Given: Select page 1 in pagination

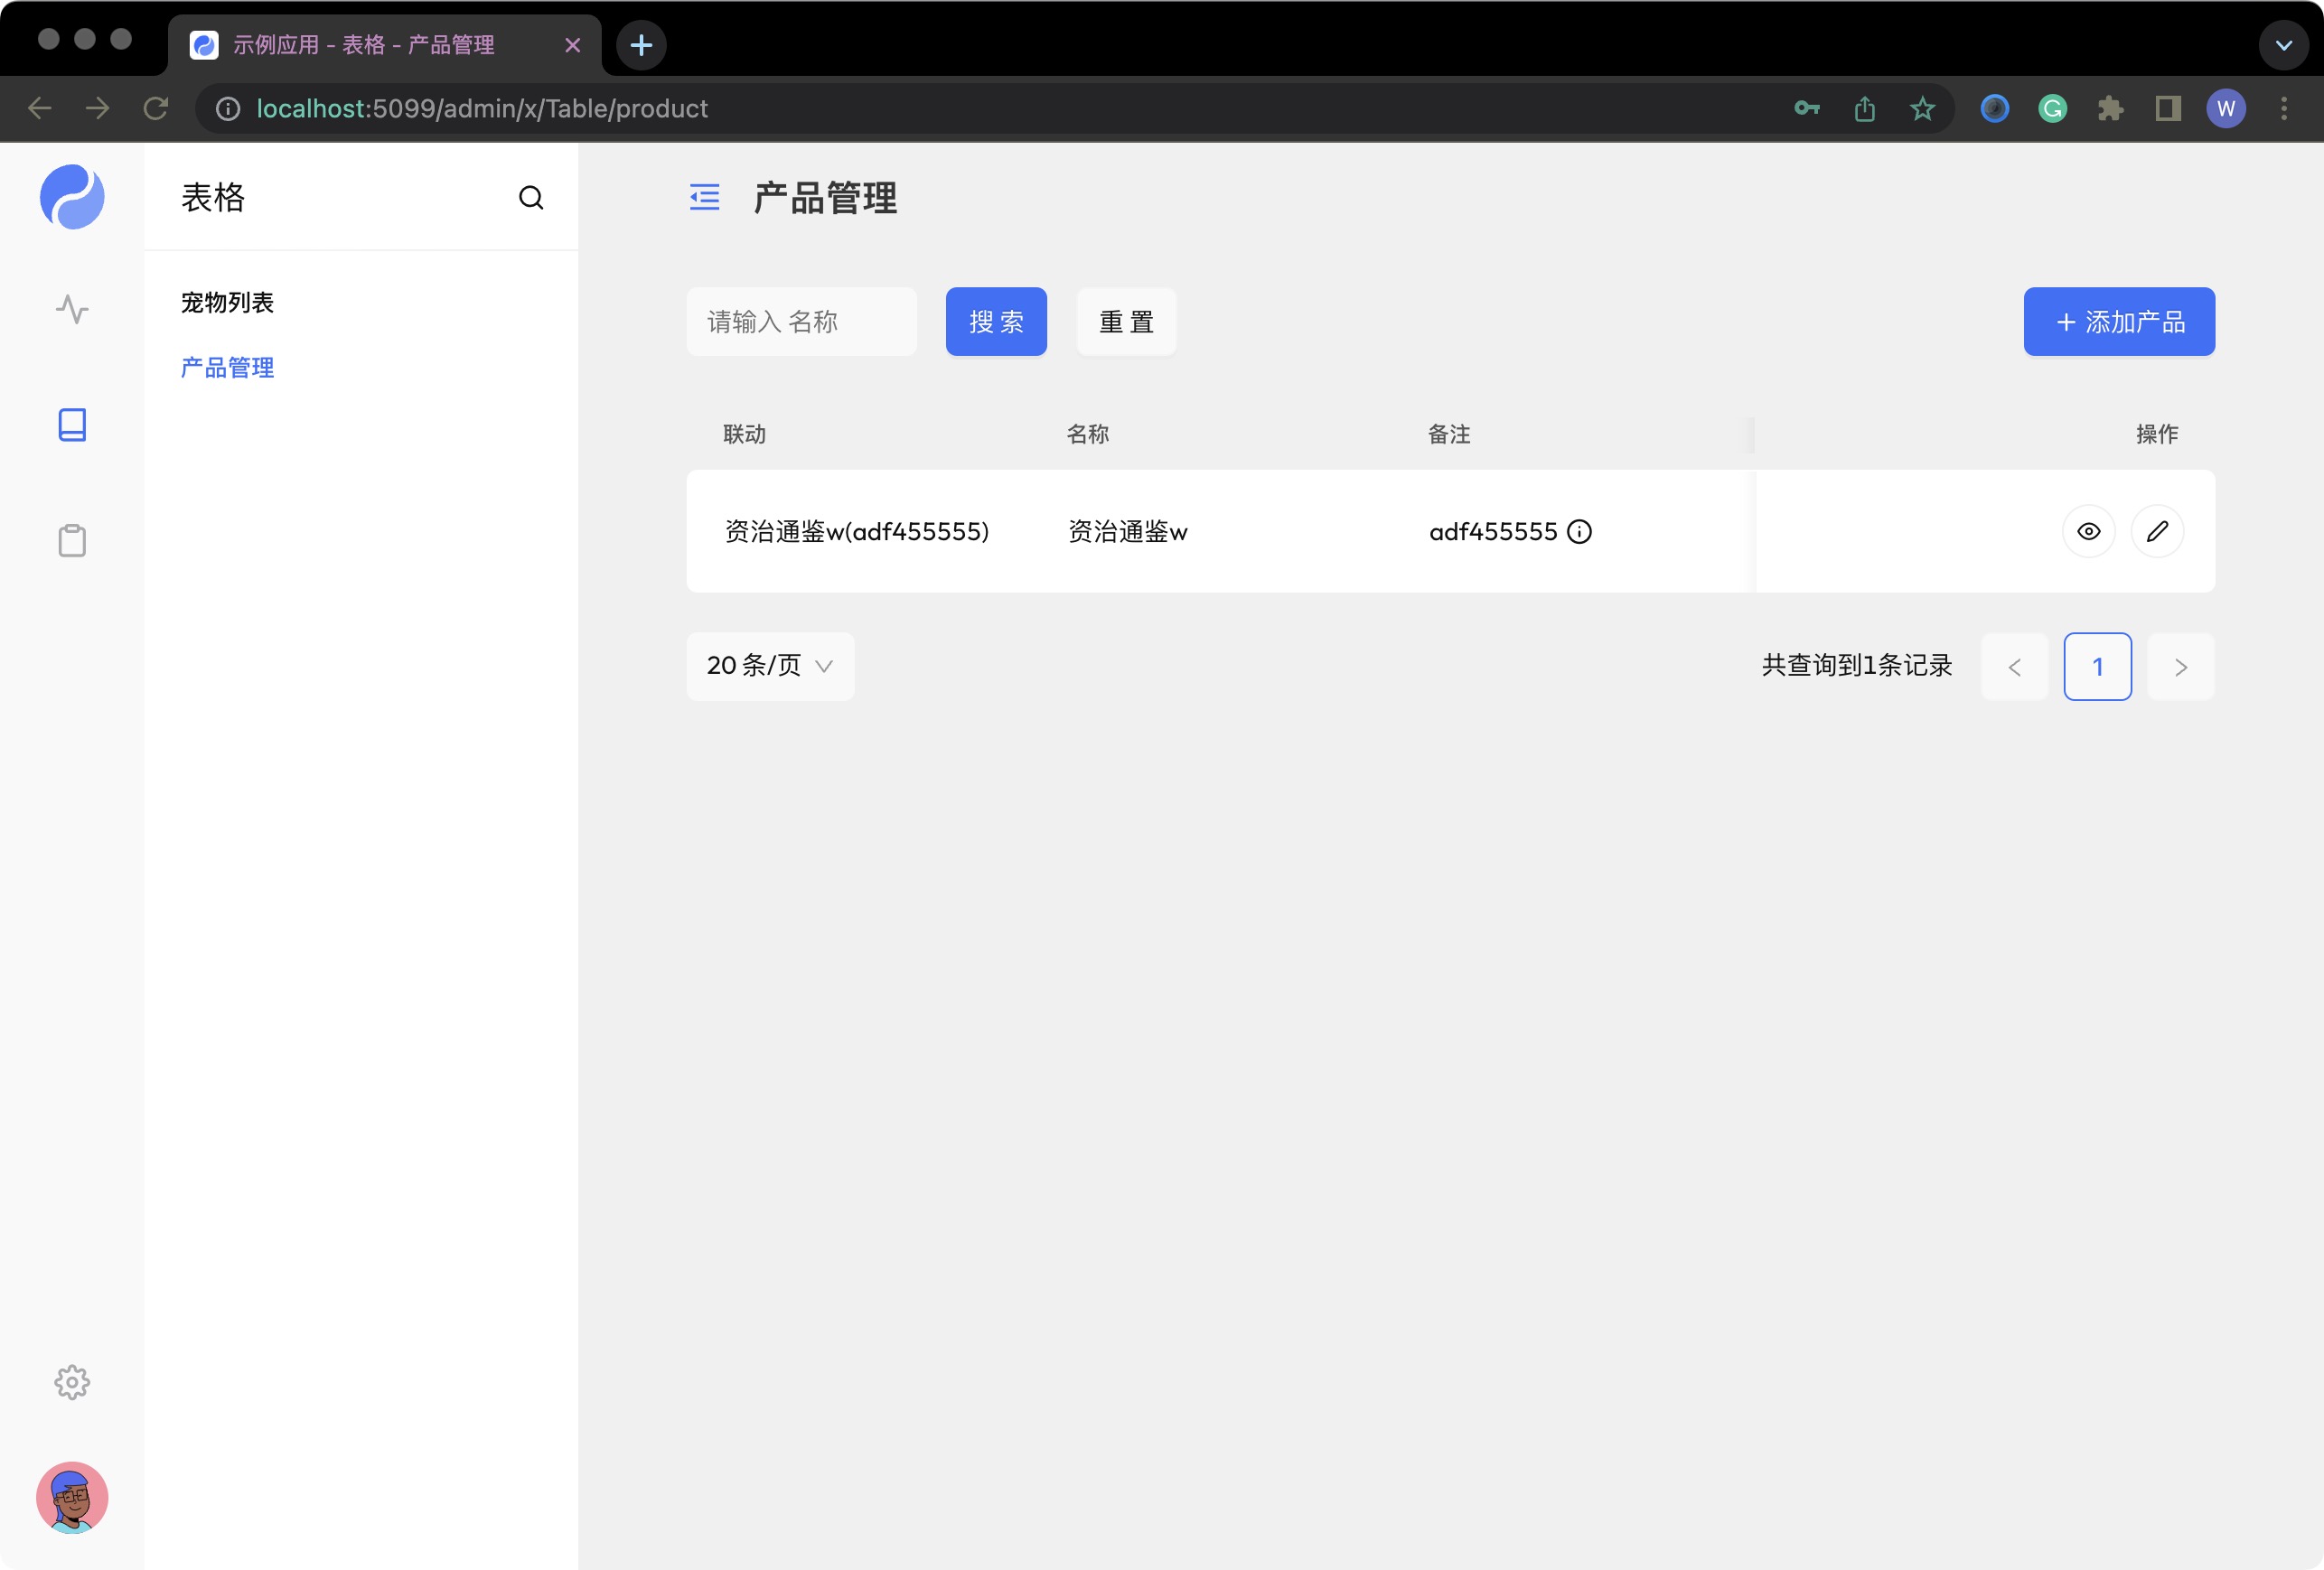Looking at the screenshot, I should (x=2097, y=666).
